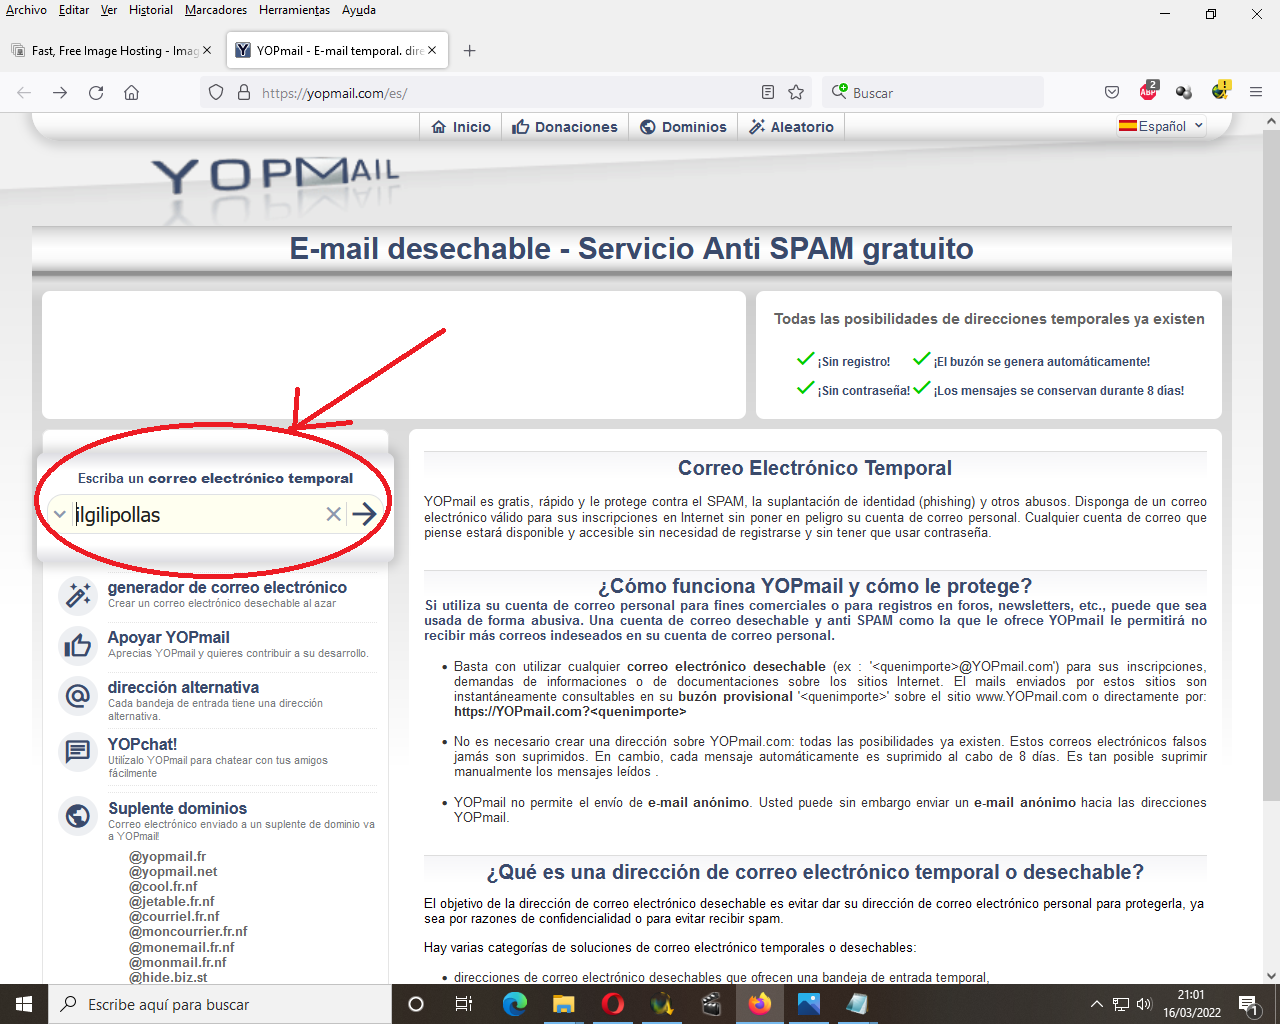Launch Microsoft Edge from the taskbar
The image size is (1280, 1024).
(514, 1004)
